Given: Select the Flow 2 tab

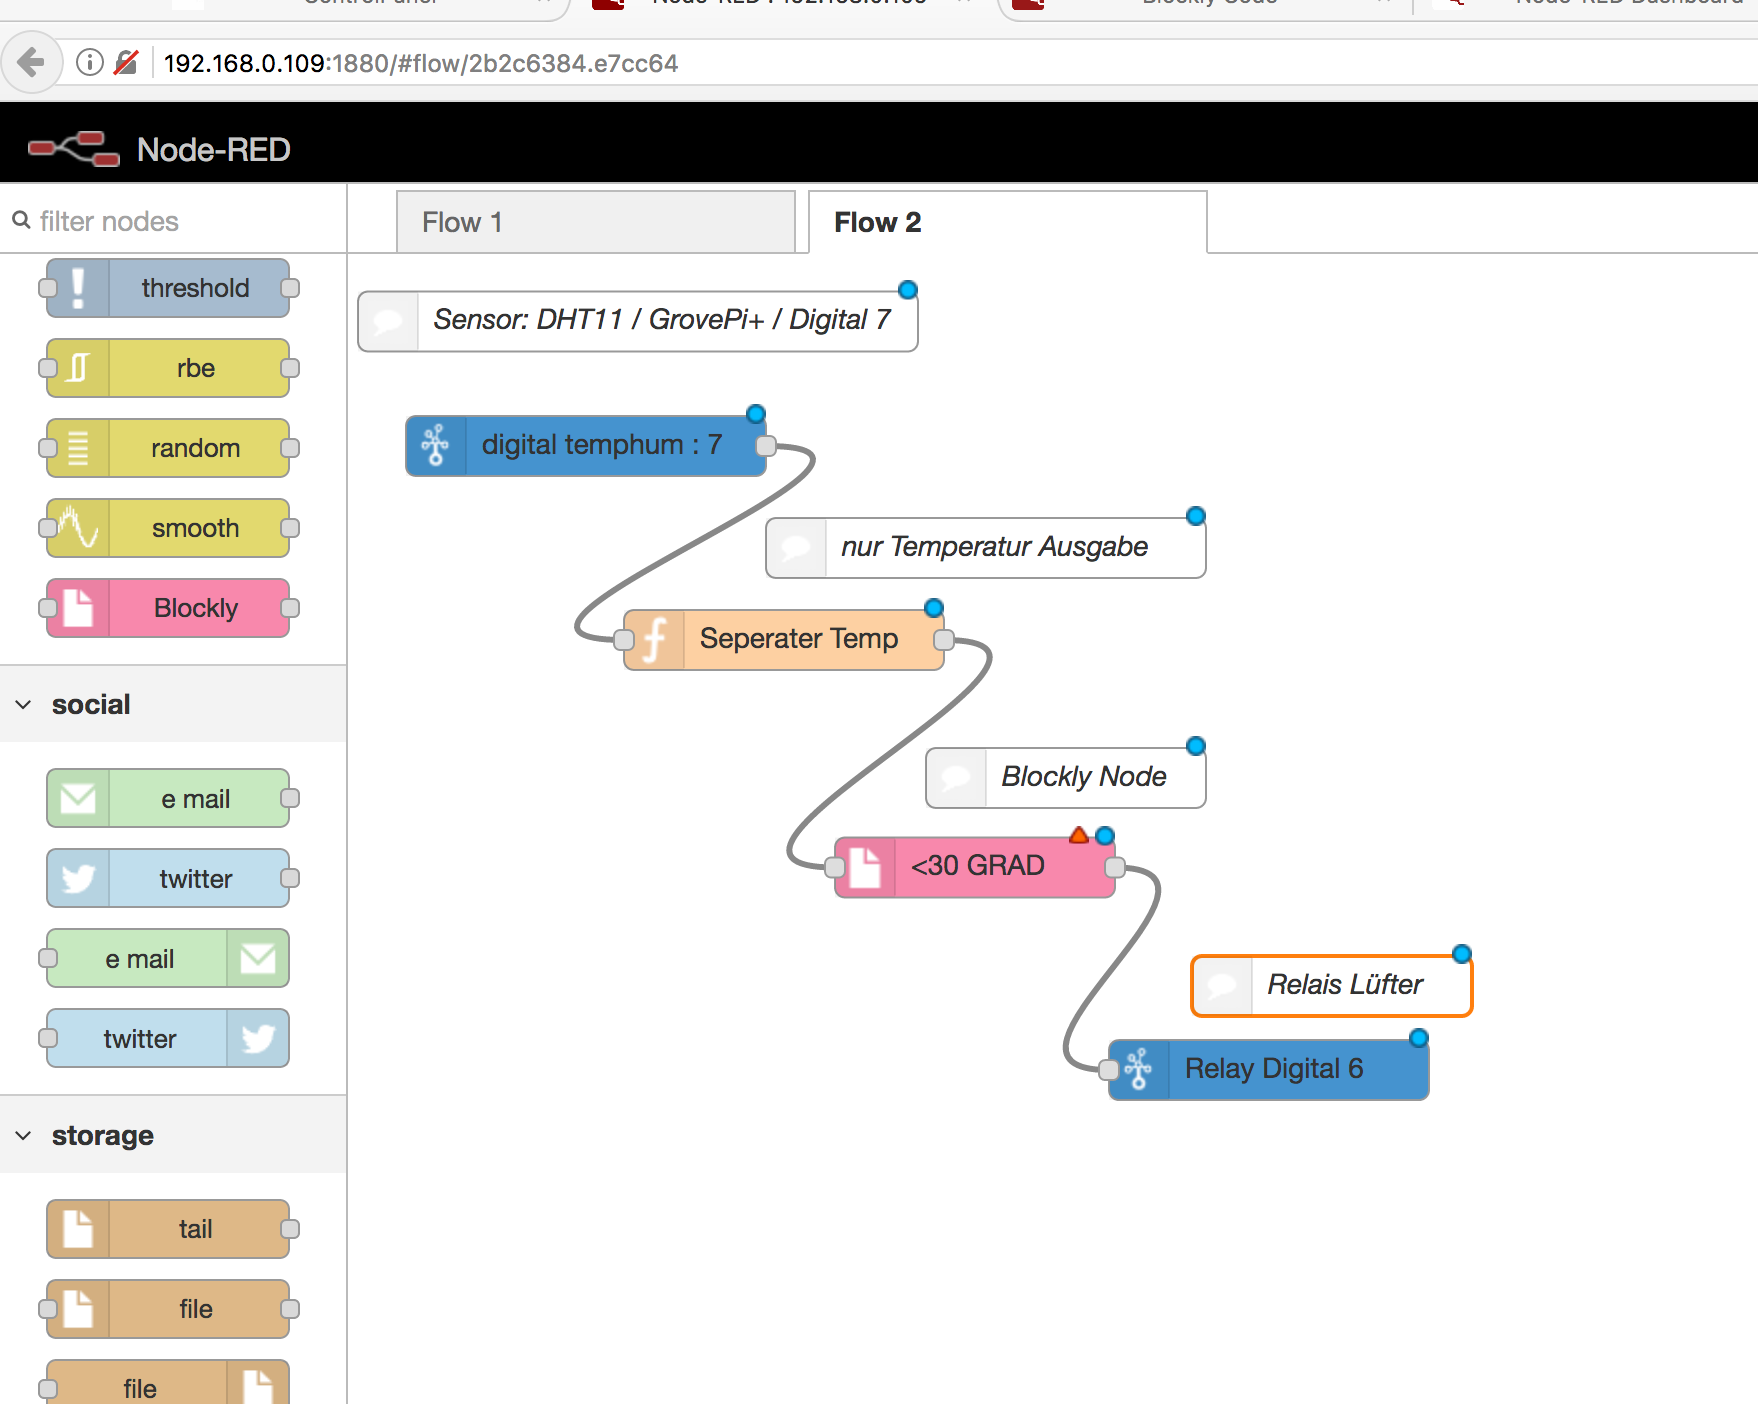Looking at the screenshot, I should click(x=1007, y=222).
